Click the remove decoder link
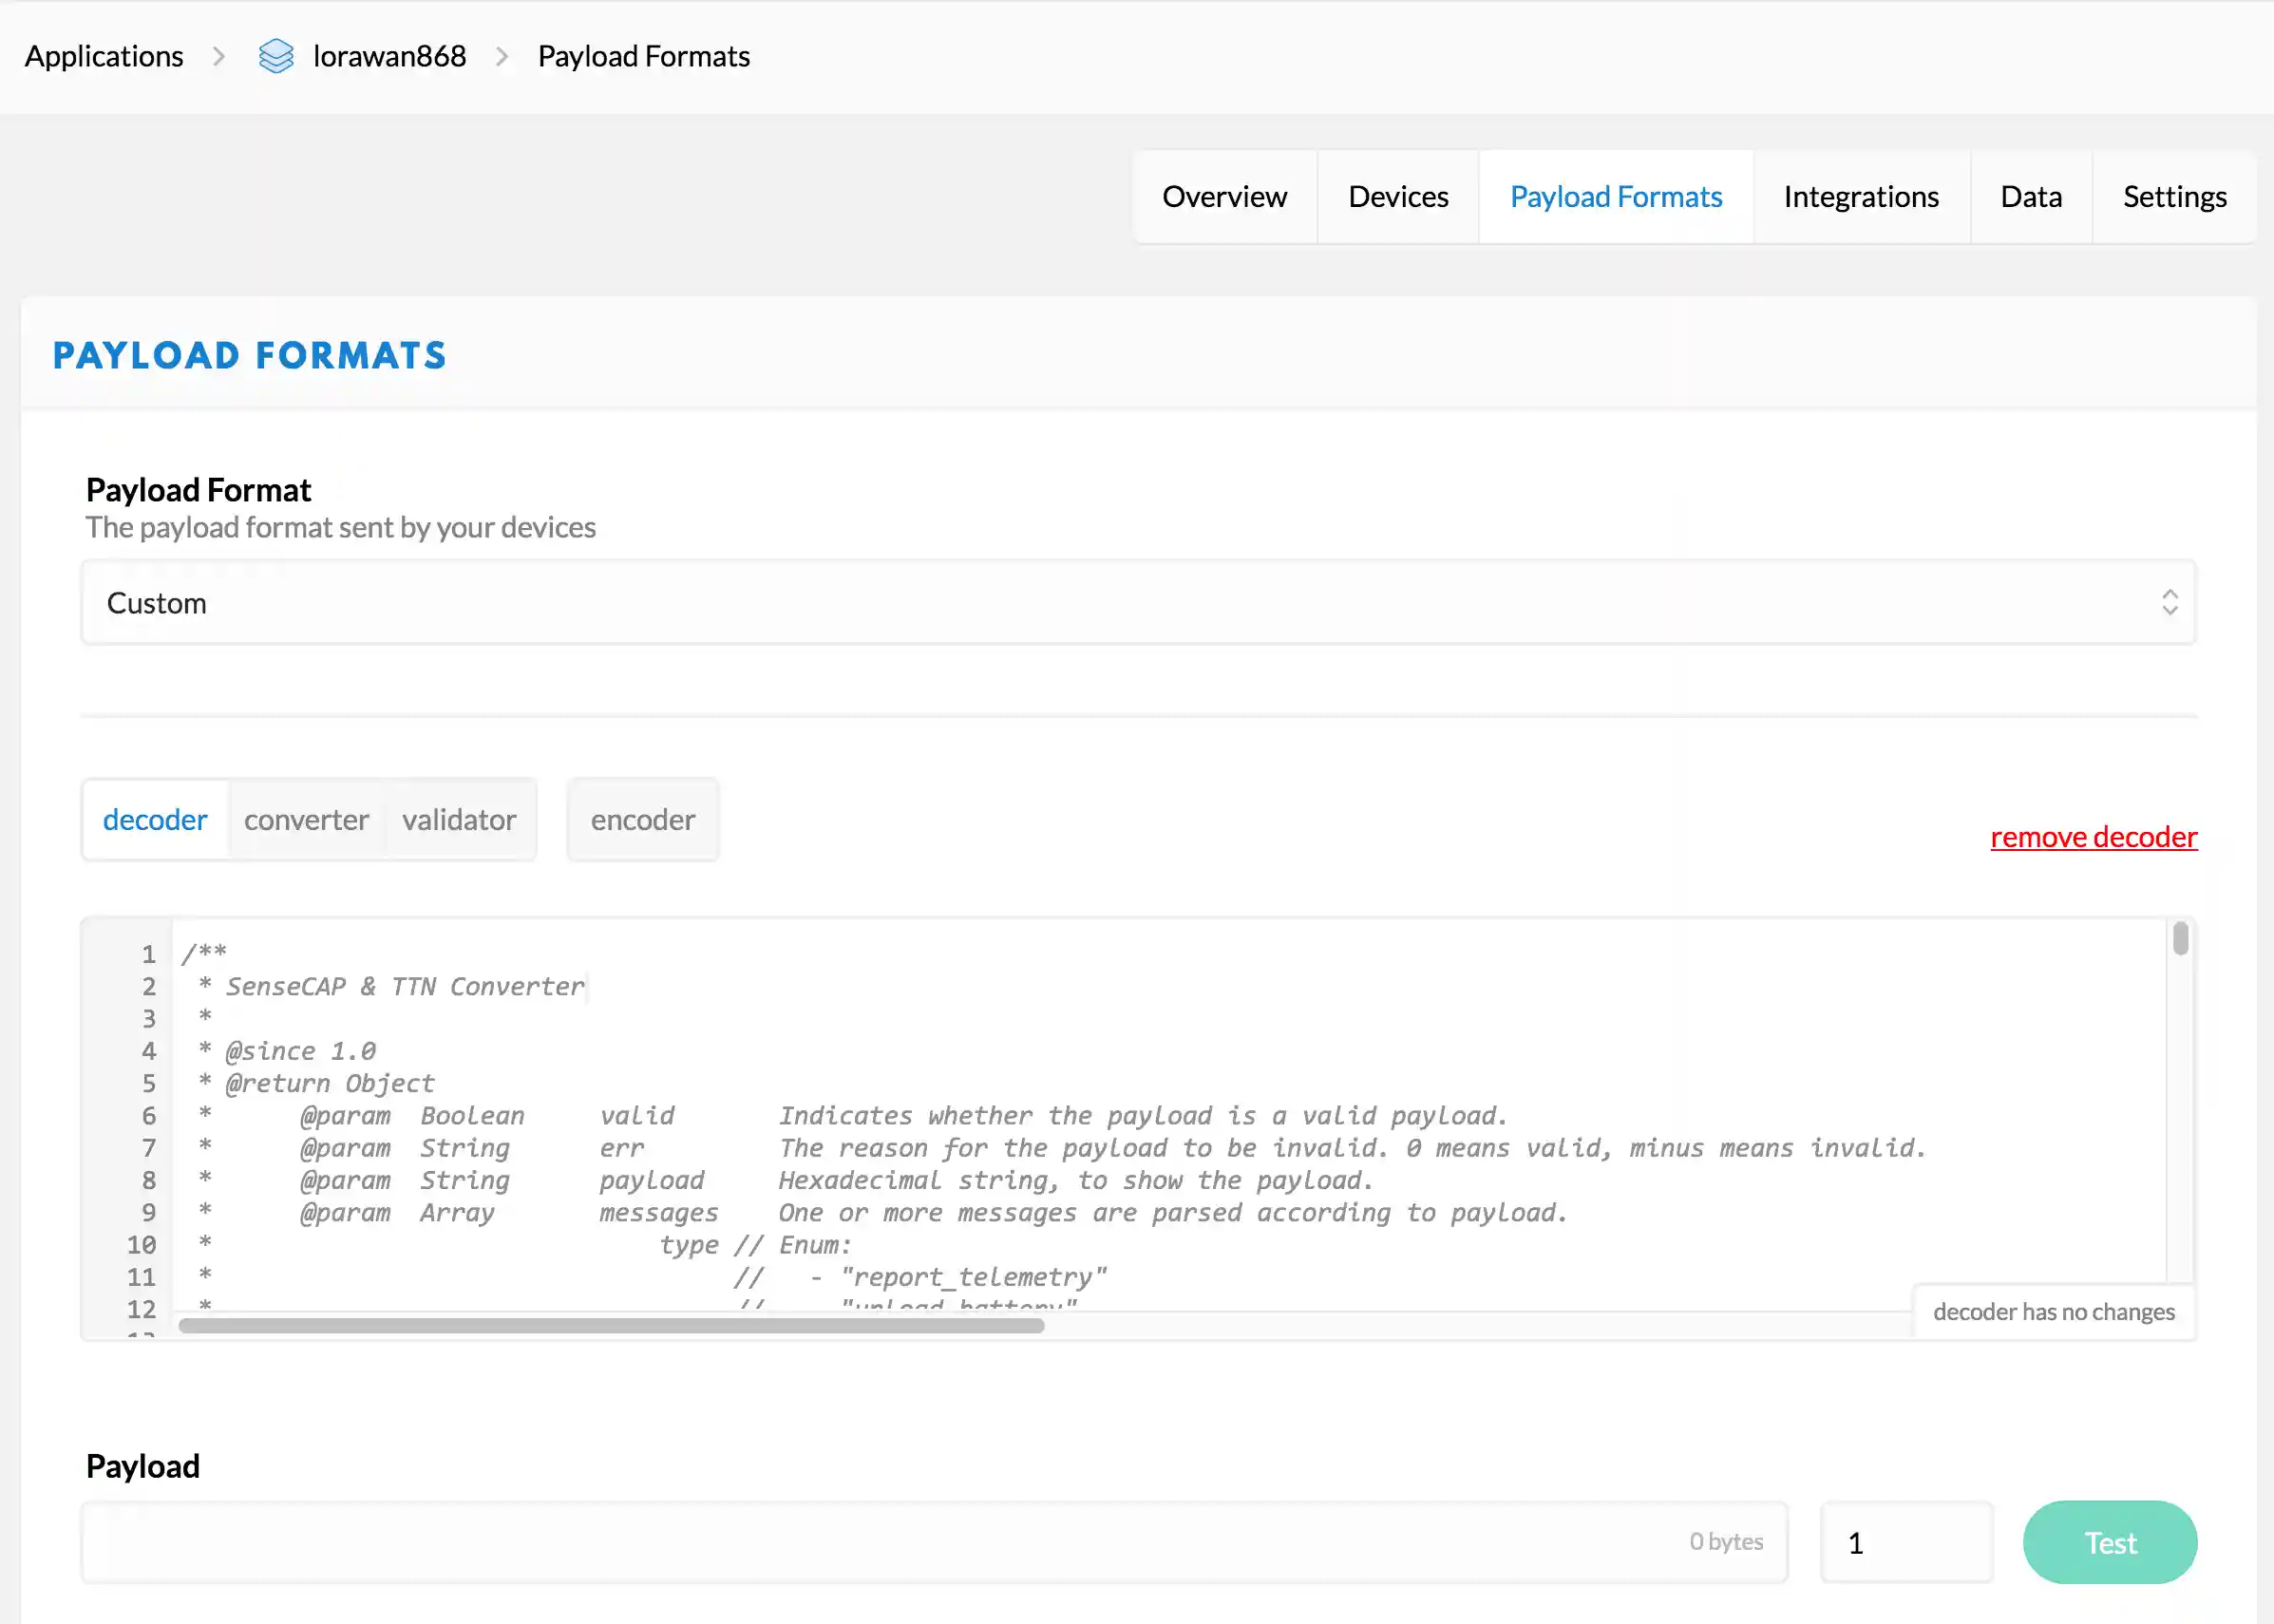Screen dimensions: 2274x1624 point(2093,837)
